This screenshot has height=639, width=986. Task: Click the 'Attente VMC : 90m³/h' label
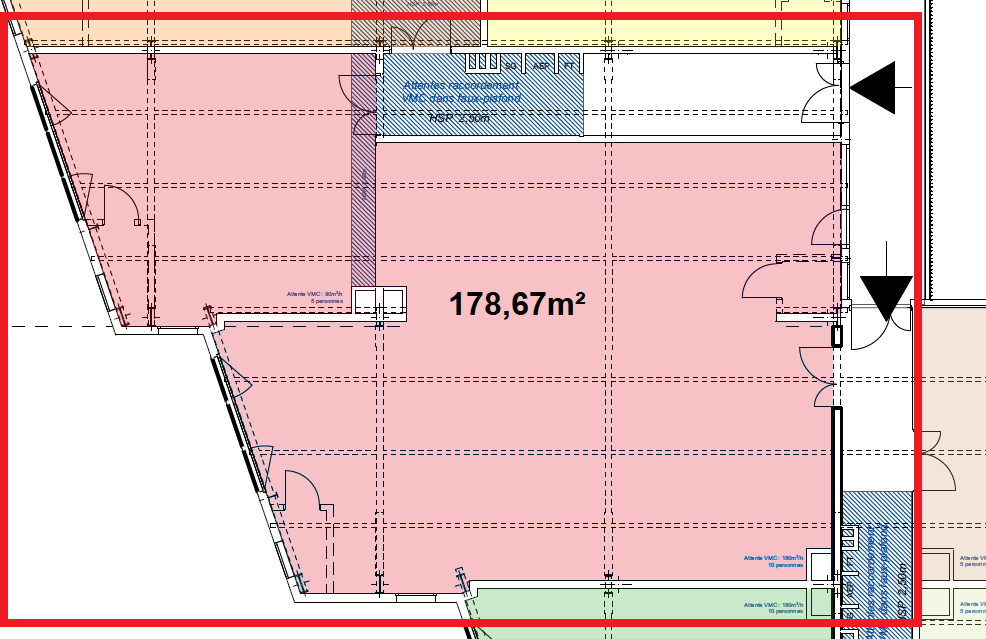point(315,296)
